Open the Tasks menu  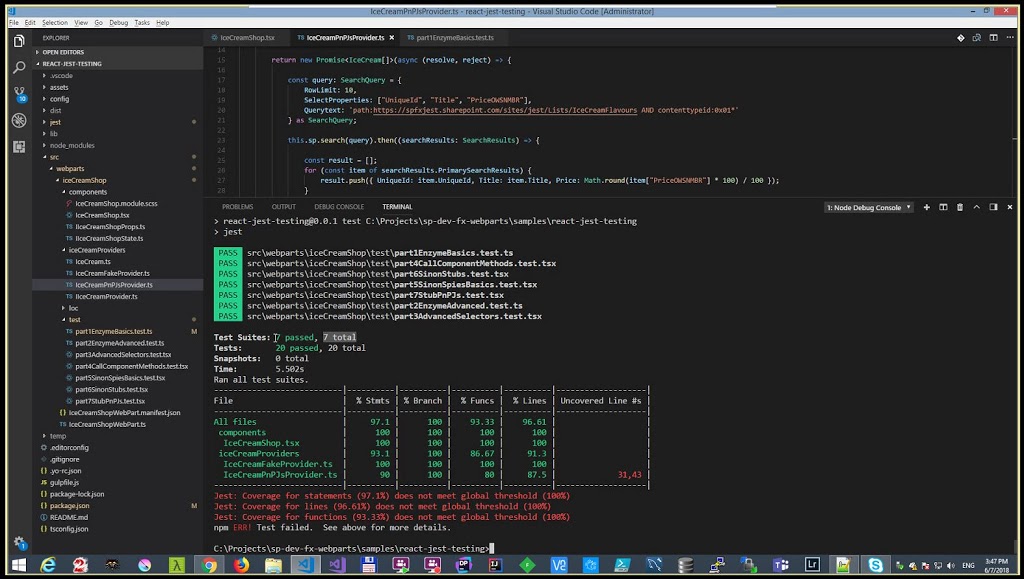click(142, 23)
